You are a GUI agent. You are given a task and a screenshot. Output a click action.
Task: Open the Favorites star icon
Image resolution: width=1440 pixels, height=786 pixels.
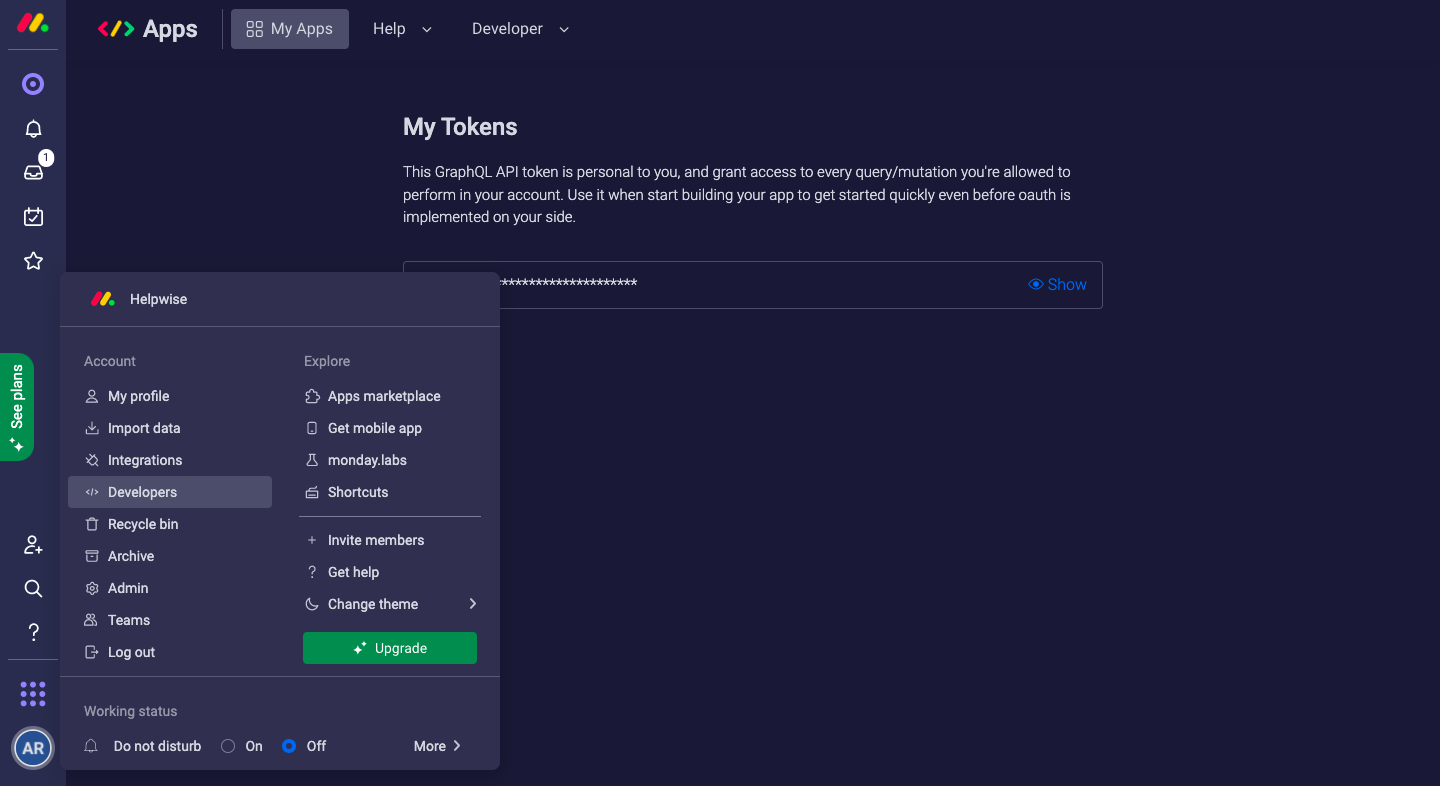(33, 260)
